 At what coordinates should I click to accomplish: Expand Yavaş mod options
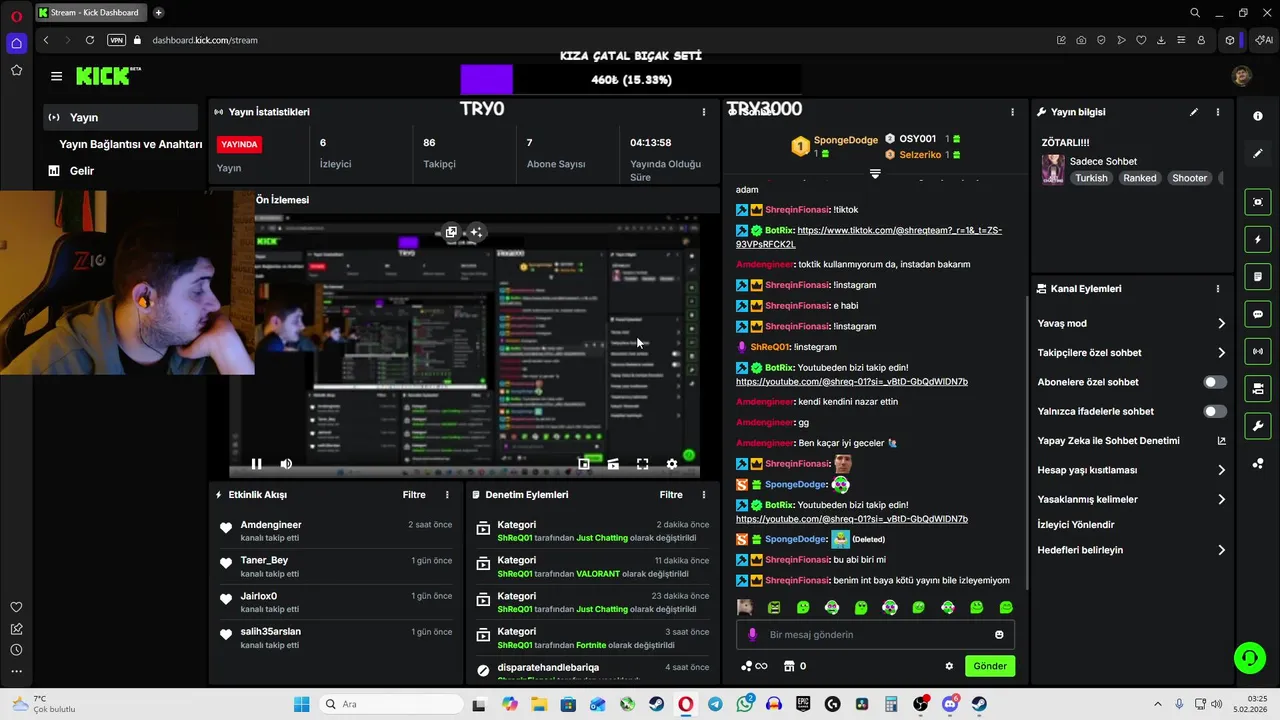(1221, 323)
